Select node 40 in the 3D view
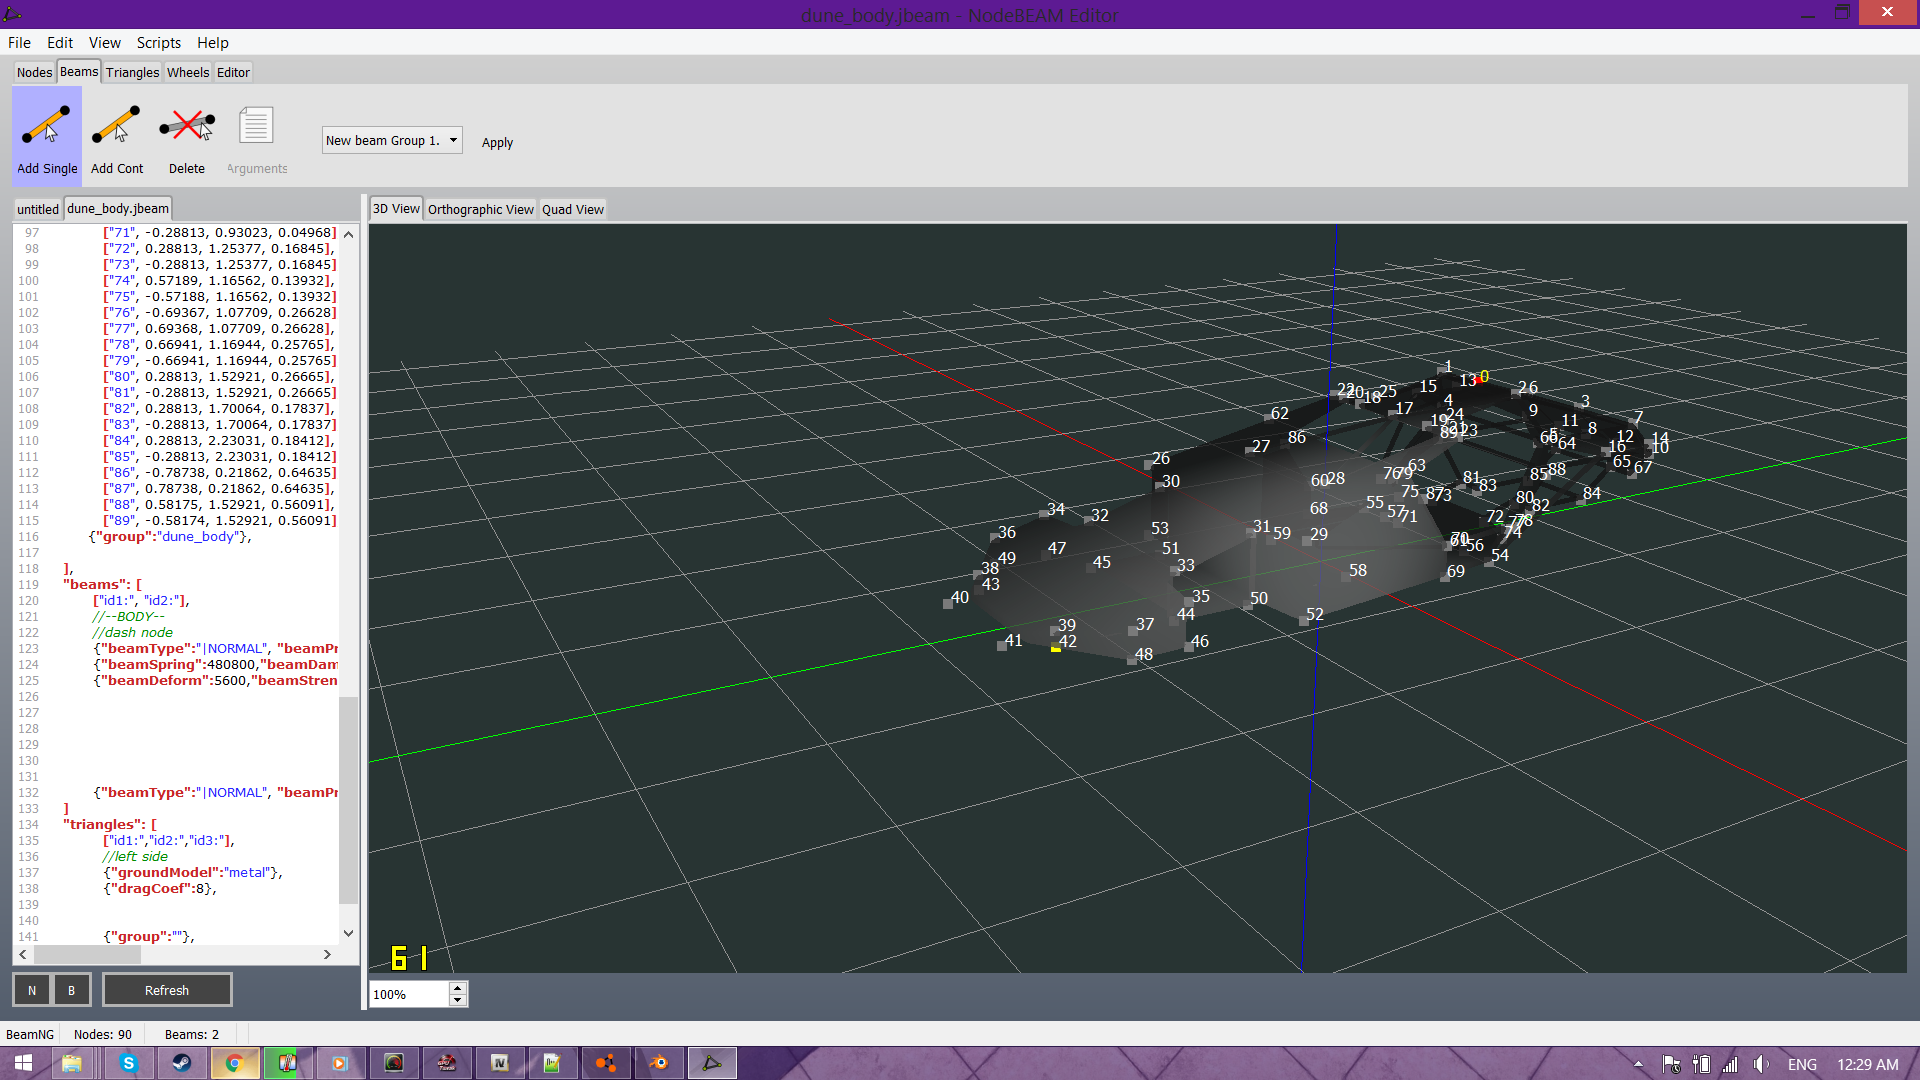This screenshot has width=1920, height=1080. click(947, 603)
